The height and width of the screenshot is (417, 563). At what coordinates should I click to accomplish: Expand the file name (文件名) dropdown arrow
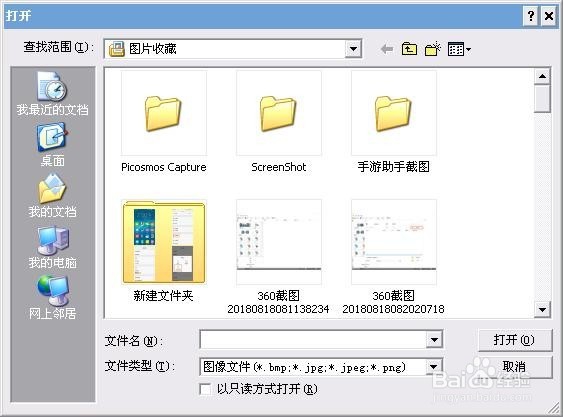click(x=434, y=339)
